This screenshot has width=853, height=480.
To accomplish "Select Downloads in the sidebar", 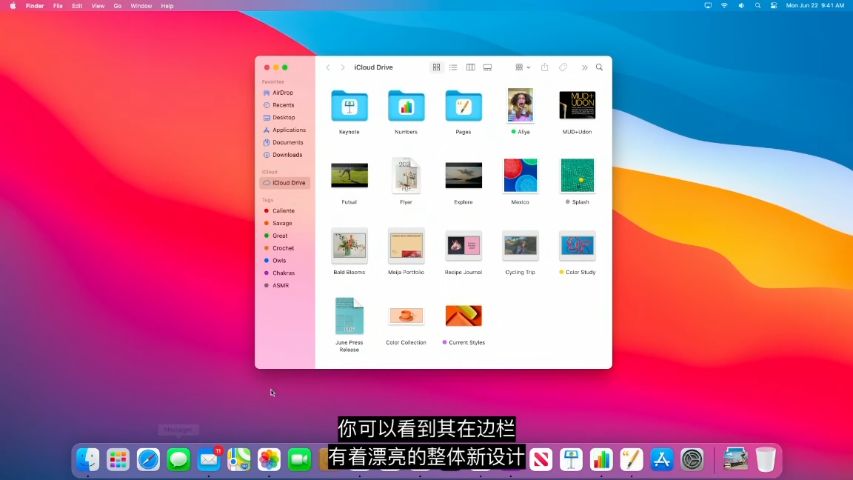I will (286, 155).
